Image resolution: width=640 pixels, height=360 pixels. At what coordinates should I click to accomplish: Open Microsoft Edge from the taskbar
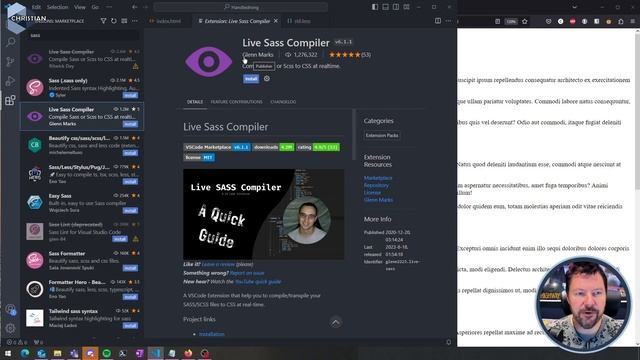(25, 353)
